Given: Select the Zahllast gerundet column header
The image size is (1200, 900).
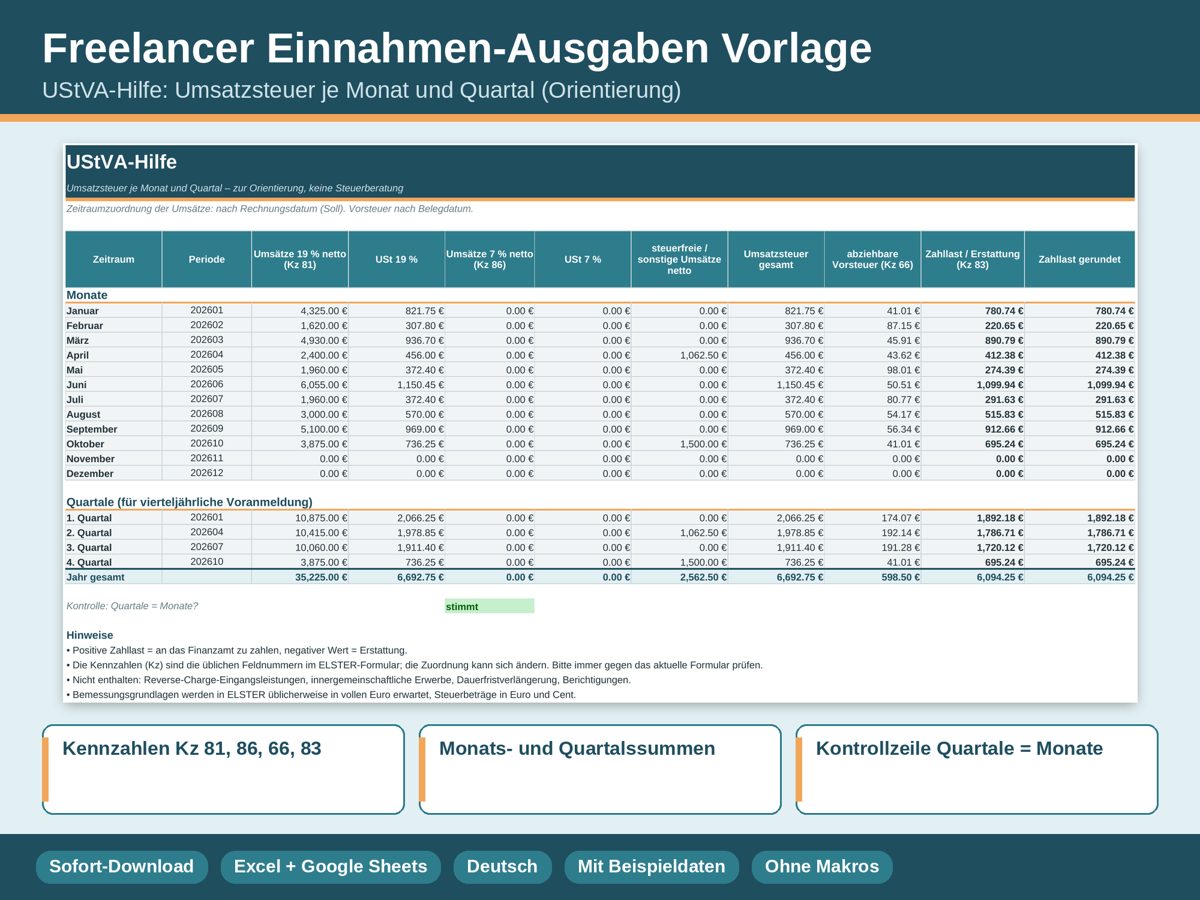Looking at the screenshot, I should pos(1080,259).
